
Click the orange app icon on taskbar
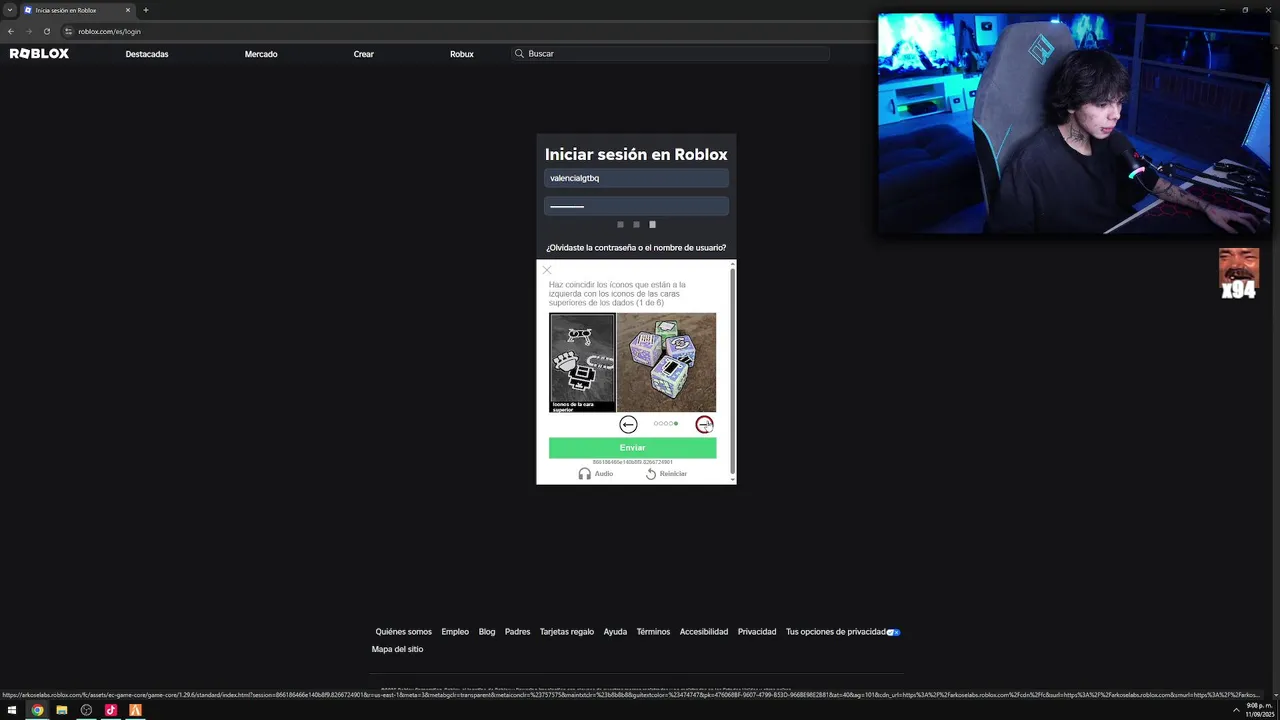tap(135, 710)
